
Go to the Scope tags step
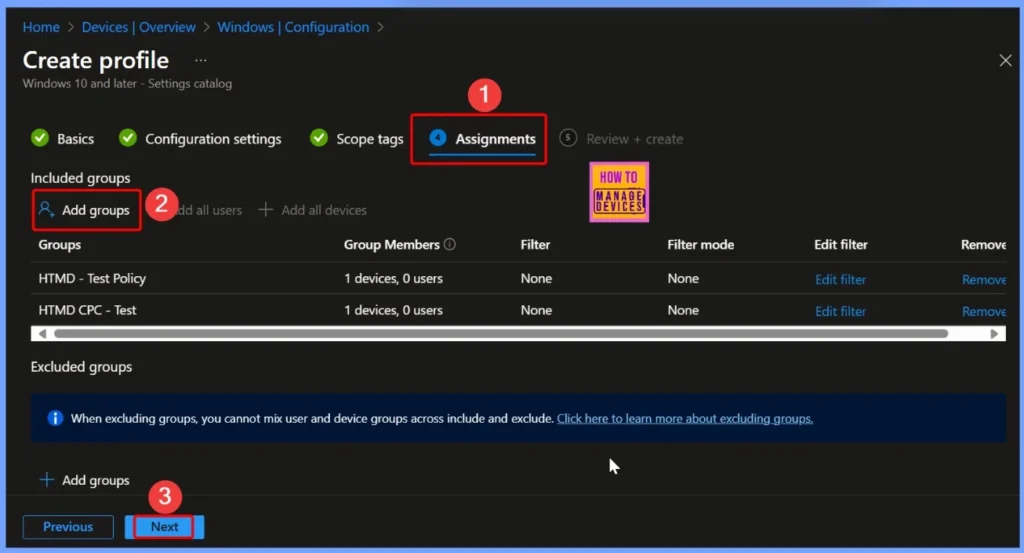click(x=369, y=139)
